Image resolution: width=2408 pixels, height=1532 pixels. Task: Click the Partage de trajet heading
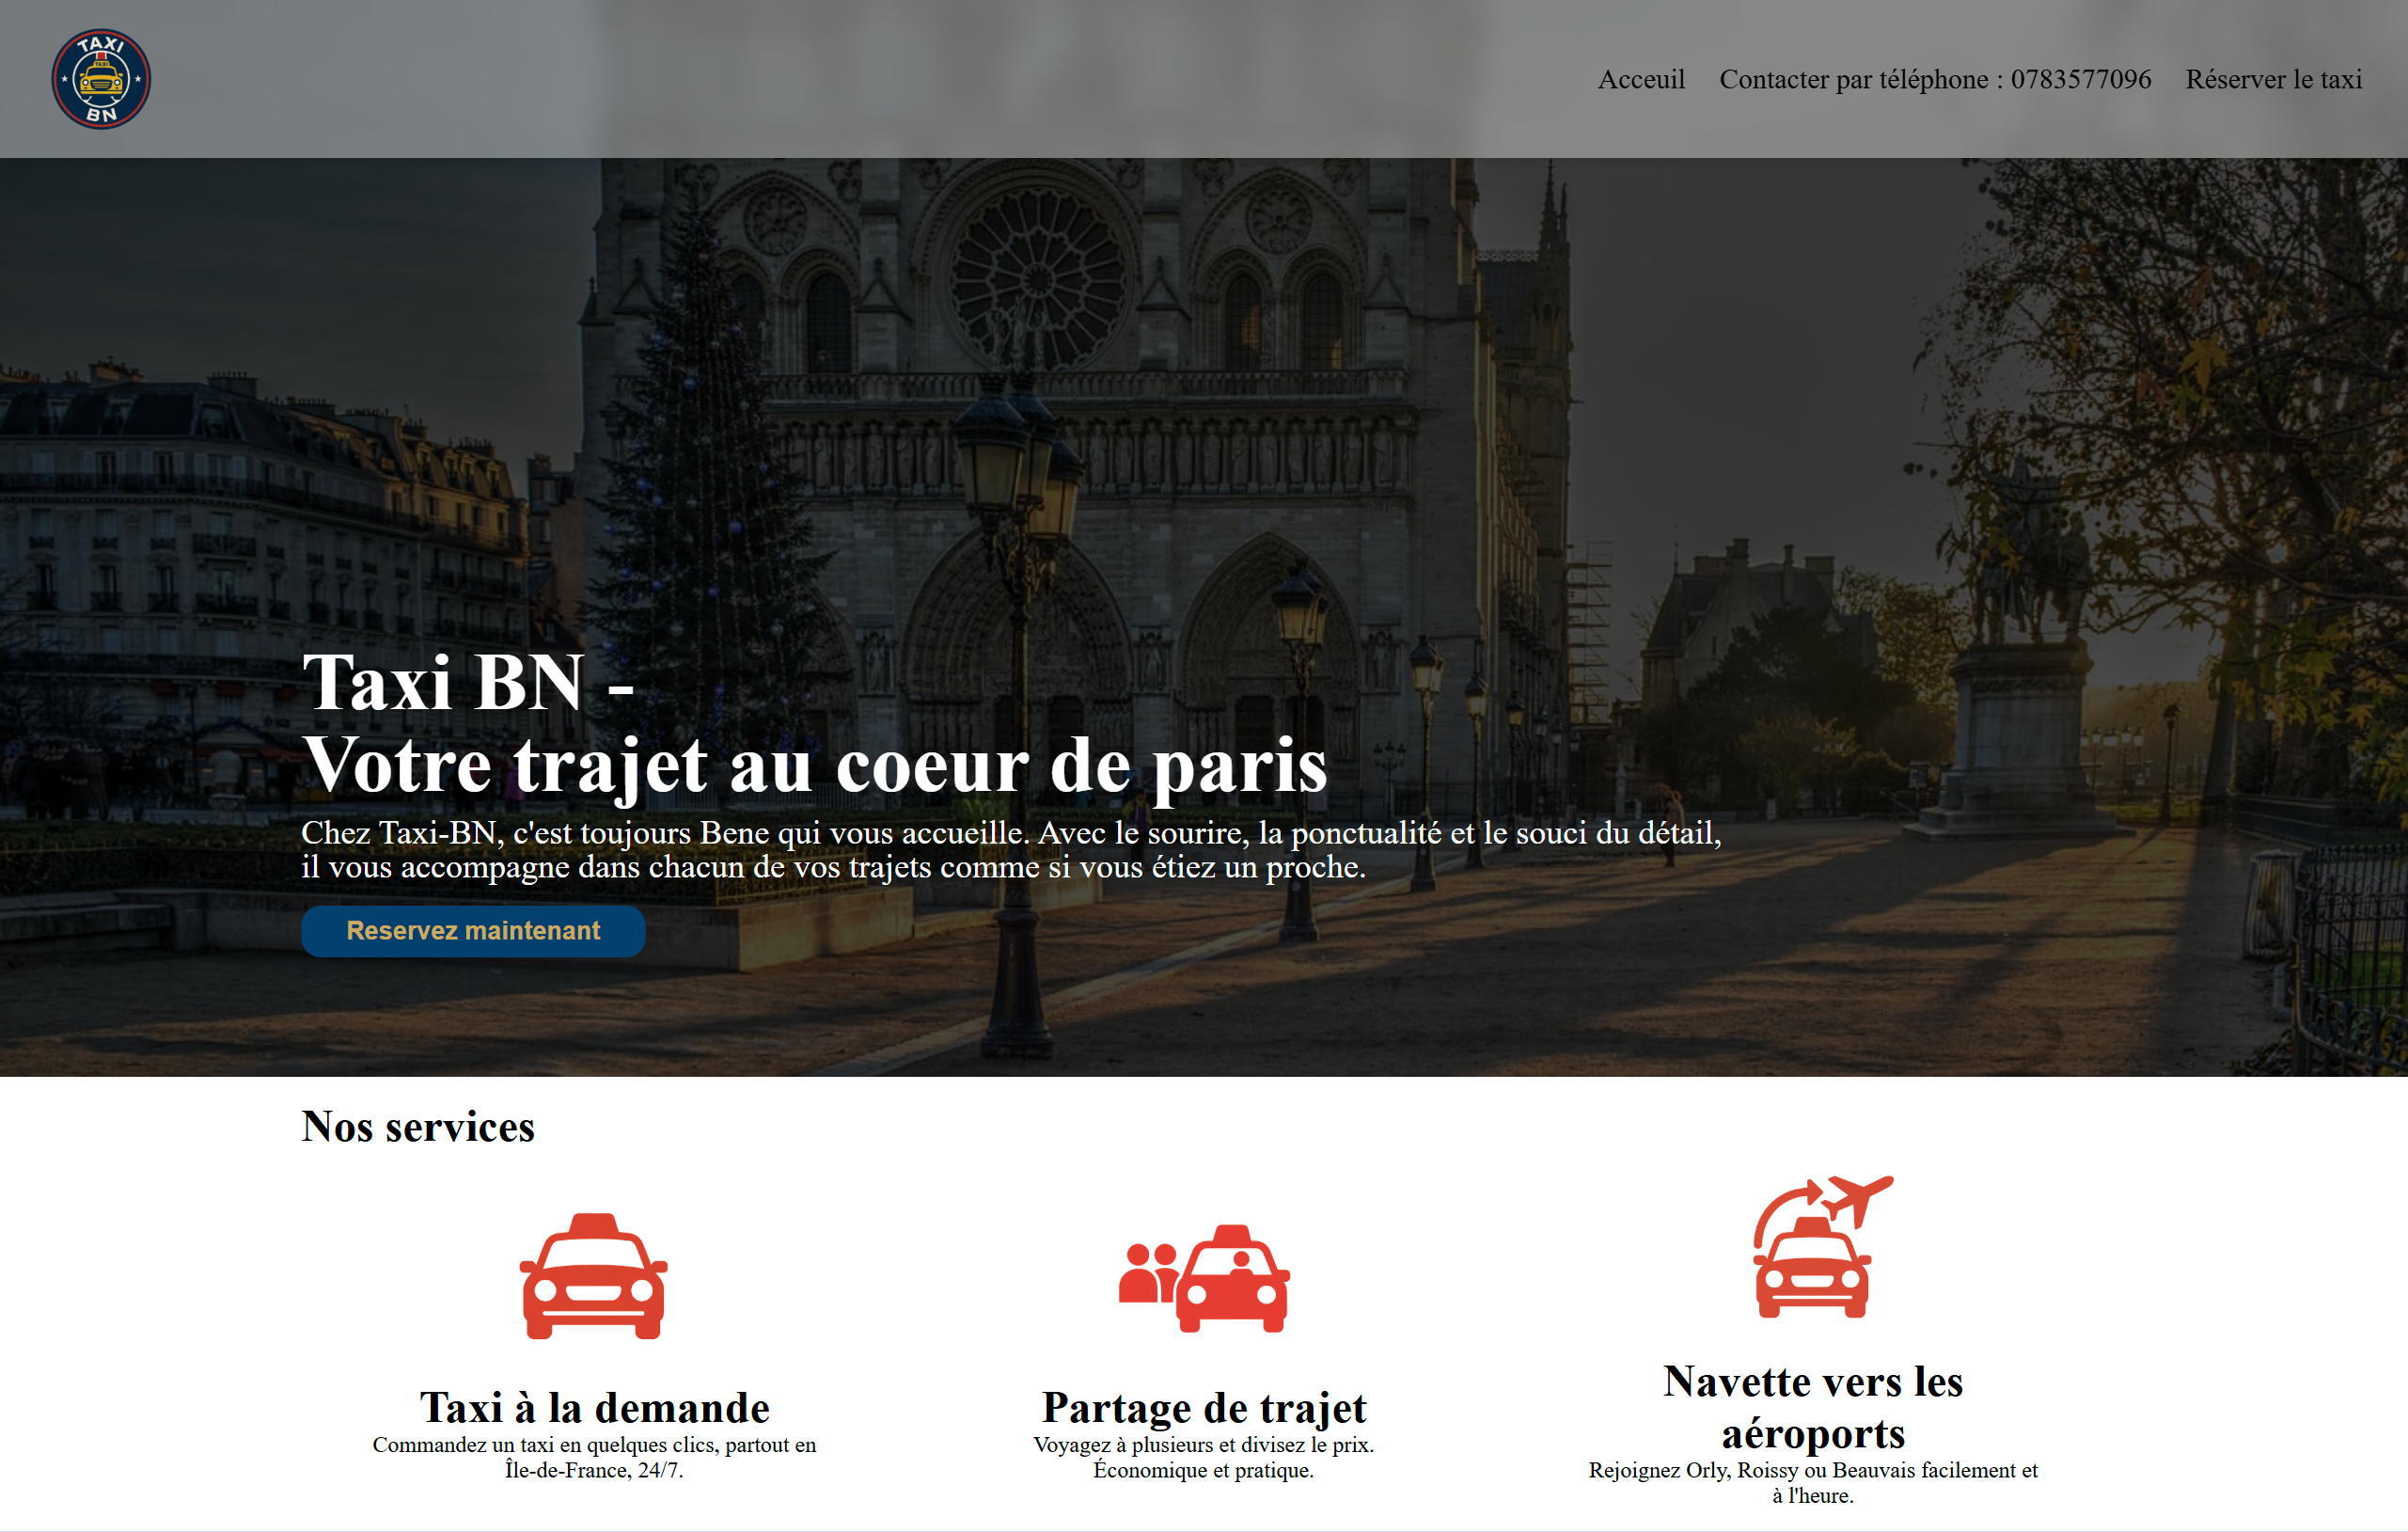pyautogui.click(x=1203, y=1407)
